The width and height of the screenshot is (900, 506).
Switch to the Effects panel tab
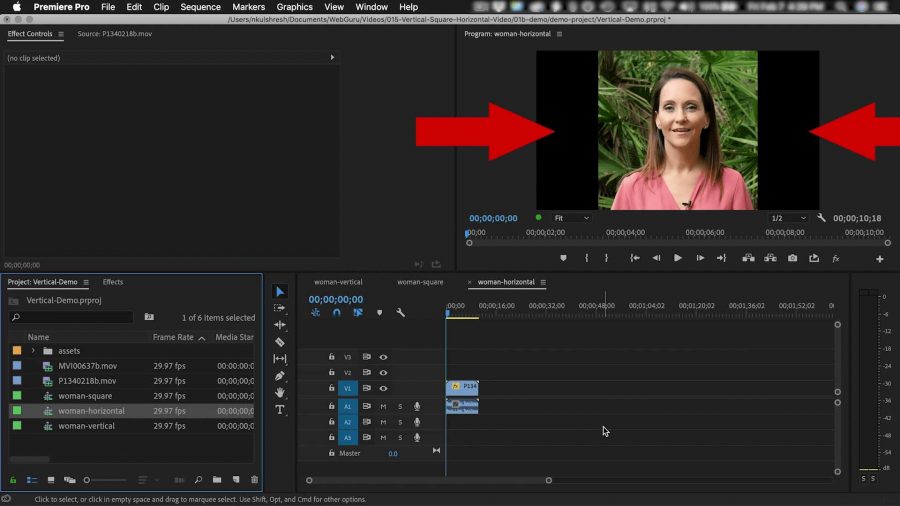click(113, 282)
